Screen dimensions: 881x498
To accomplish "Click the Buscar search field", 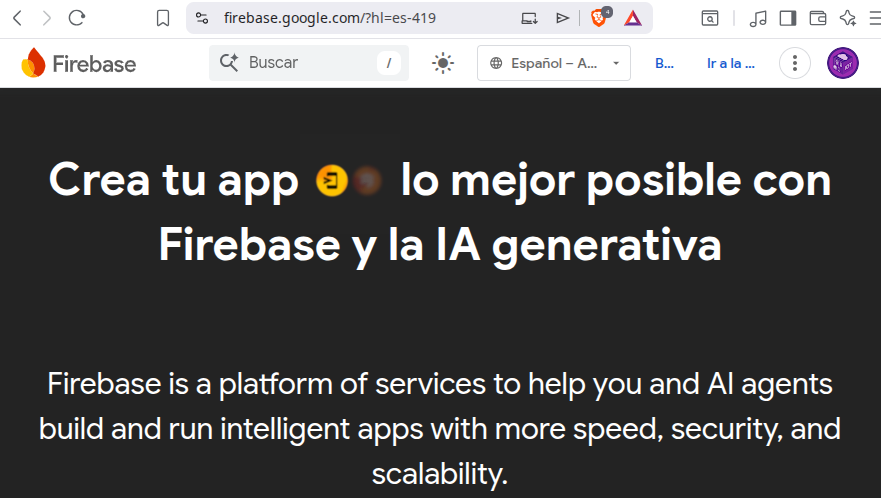I will click(309, 63).
